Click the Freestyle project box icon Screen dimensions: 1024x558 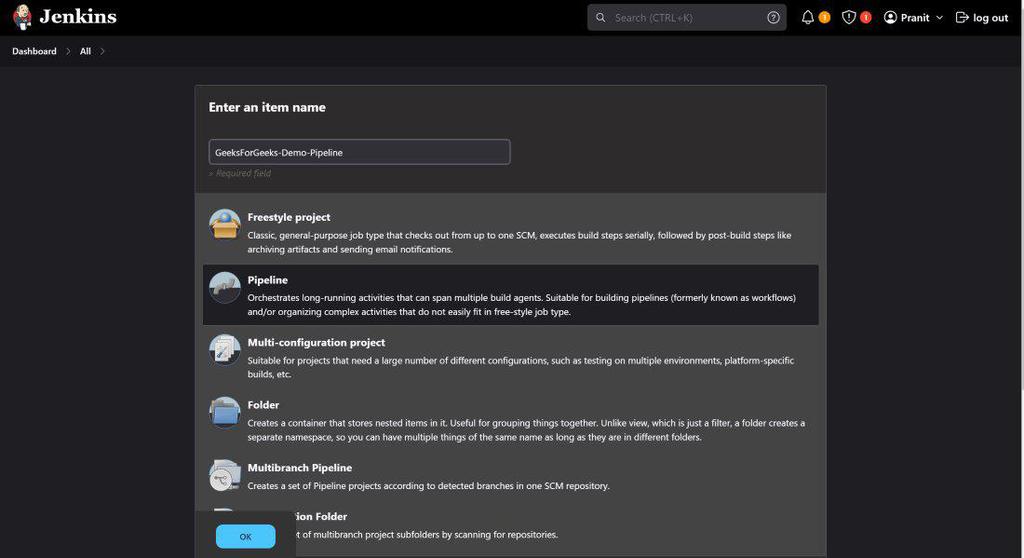225,224
